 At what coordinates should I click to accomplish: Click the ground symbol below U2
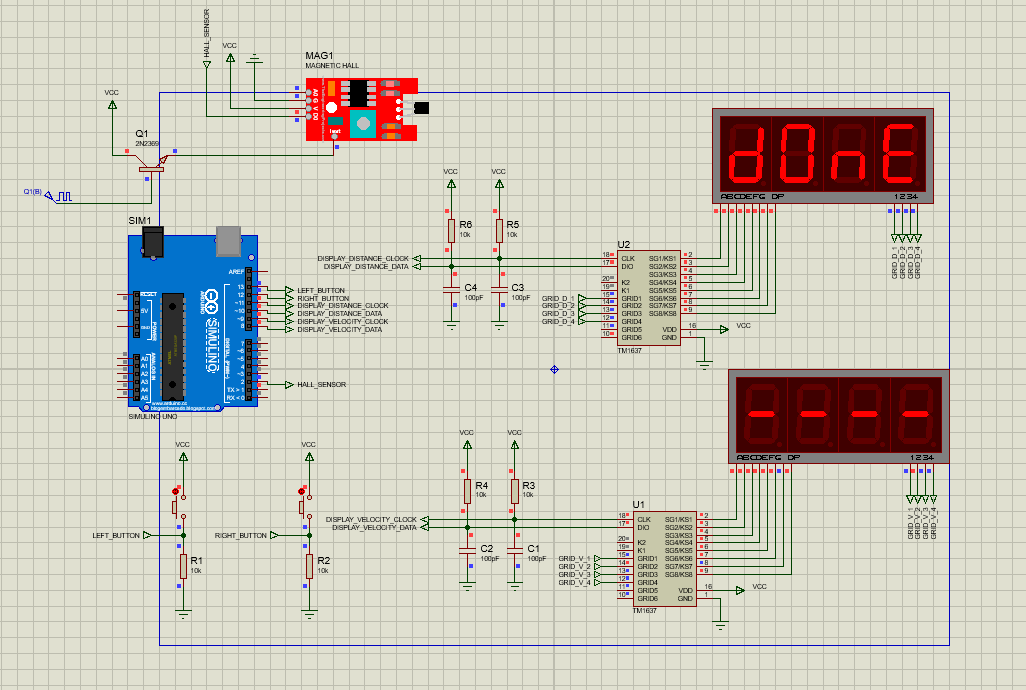click(704, 365)
